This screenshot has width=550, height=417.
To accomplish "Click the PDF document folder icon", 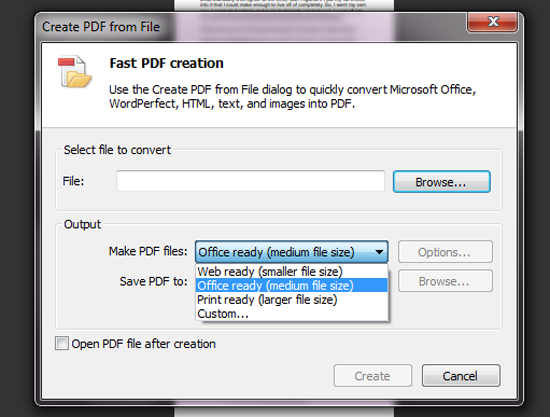I will [x=75, y=72].
